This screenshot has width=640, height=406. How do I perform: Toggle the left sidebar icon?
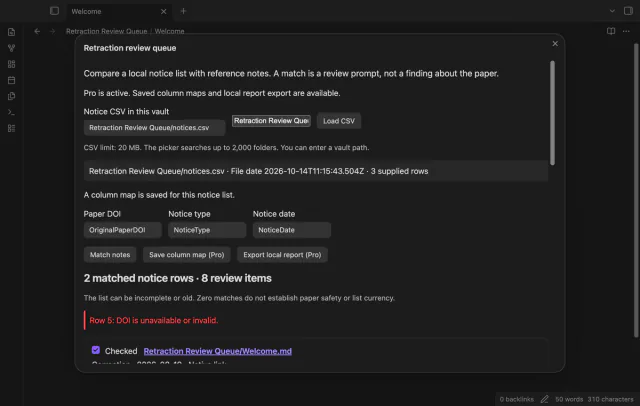tap(54, 11)
